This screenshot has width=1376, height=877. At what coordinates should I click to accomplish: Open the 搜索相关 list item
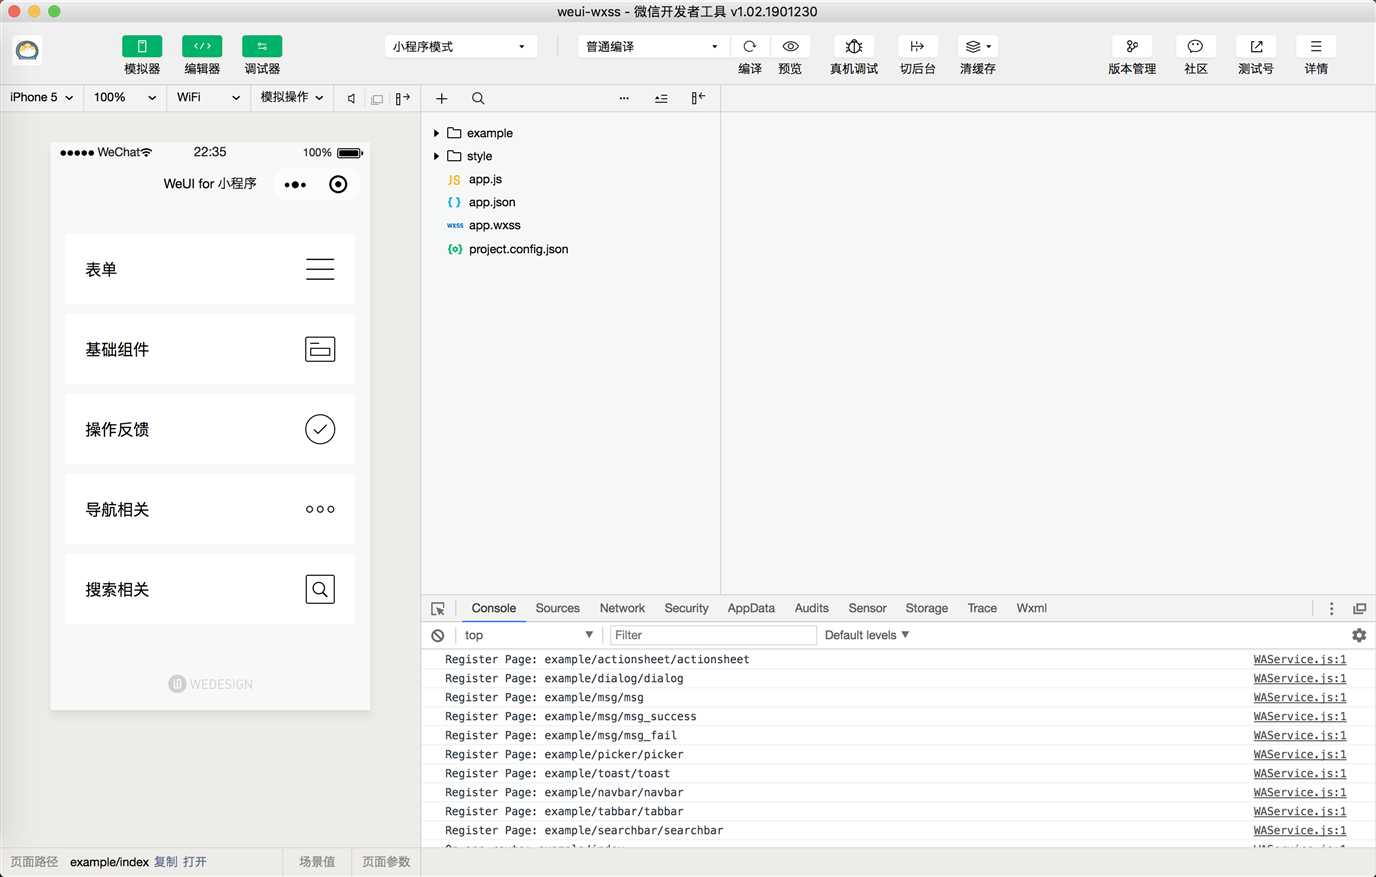pyautogui.click(x=210, y=589)
